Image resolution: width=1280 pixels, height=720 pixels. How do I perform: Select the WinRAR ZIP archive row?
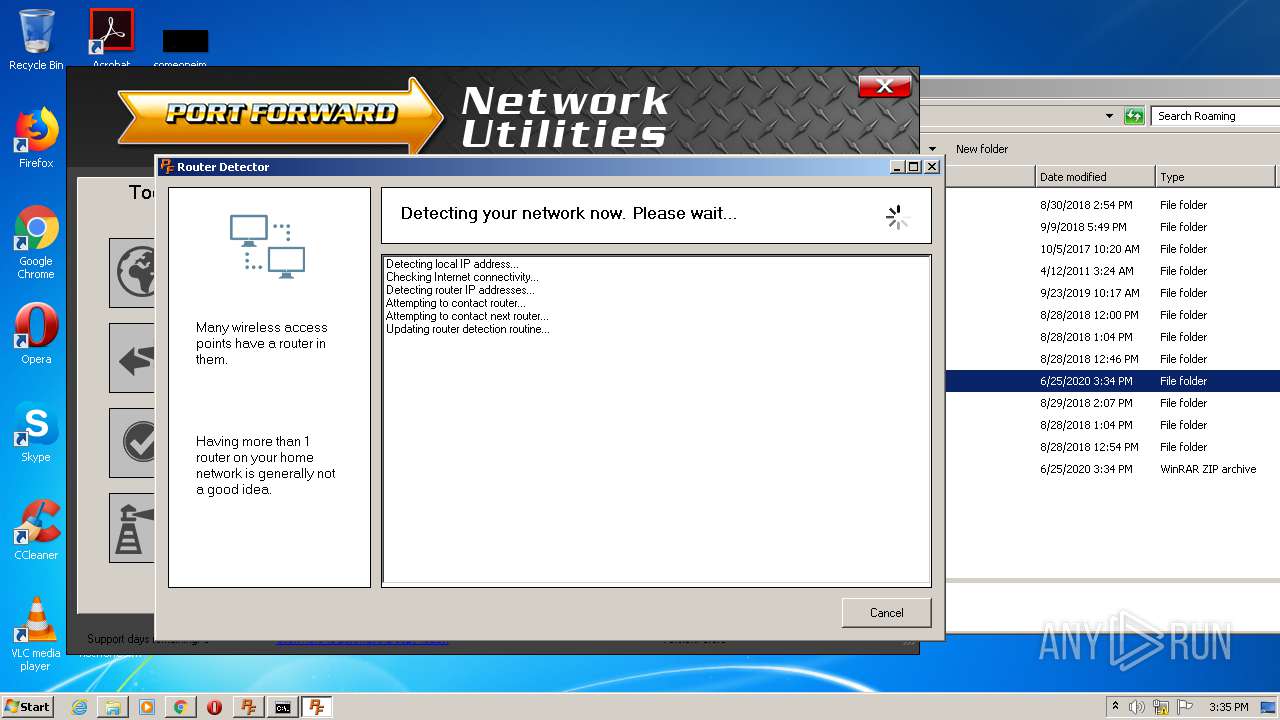point(1113,469)
